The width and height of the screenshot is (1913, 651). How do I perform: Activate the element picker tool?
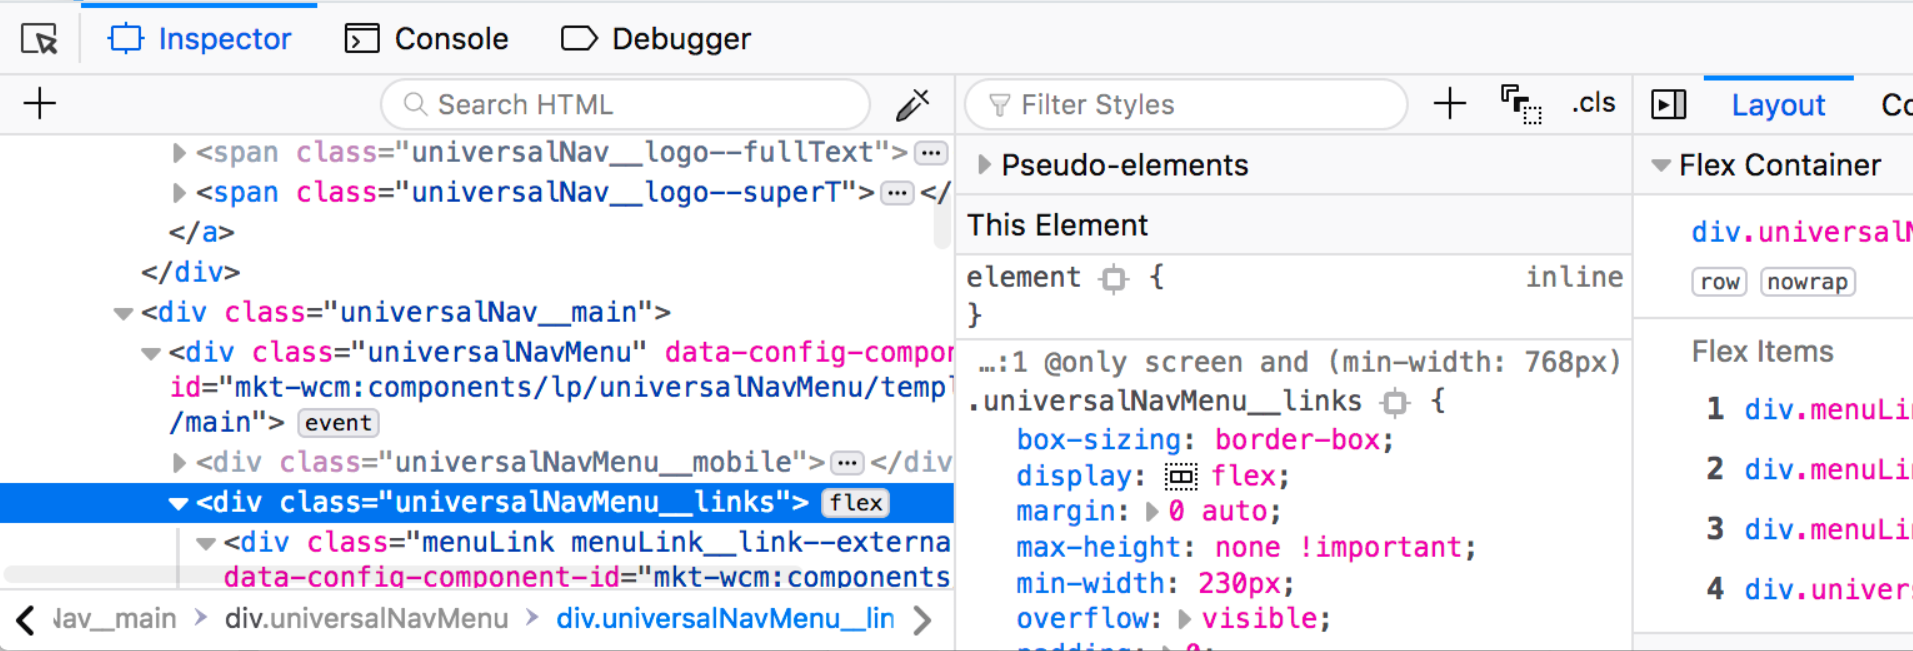[x=39, y=39]
